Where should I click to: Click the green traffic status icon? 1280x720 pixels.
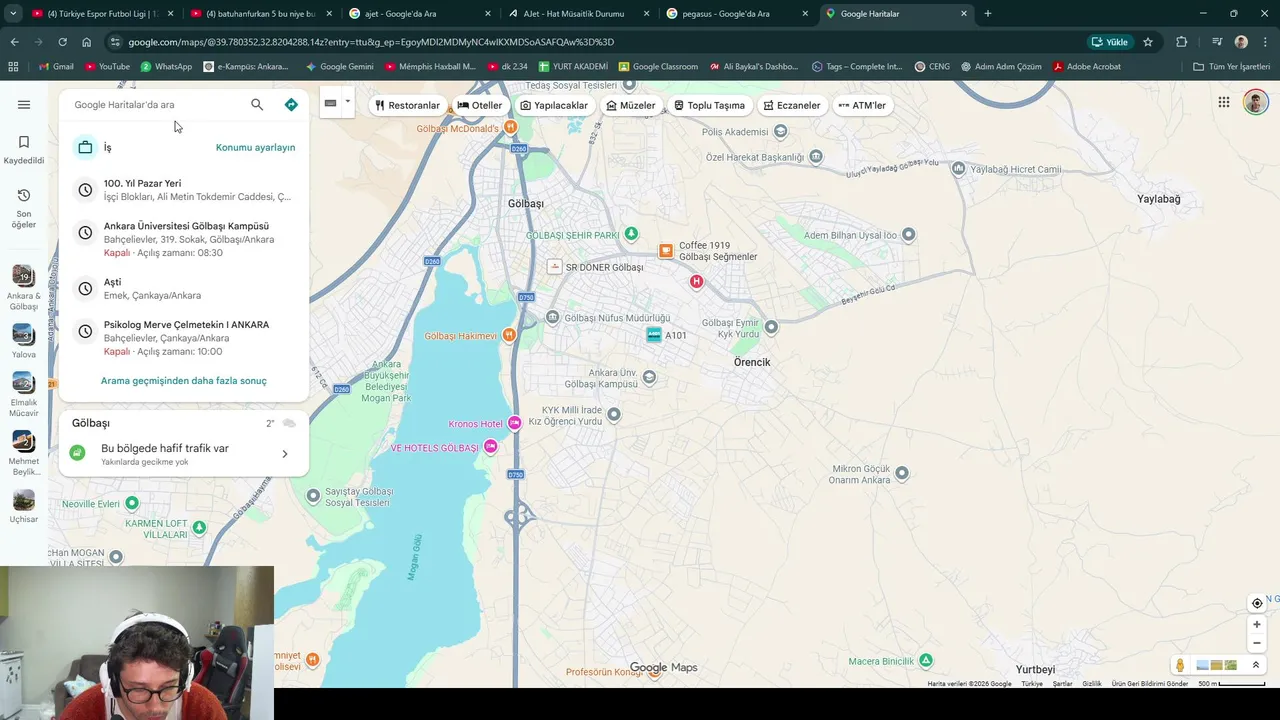[77, 453]
